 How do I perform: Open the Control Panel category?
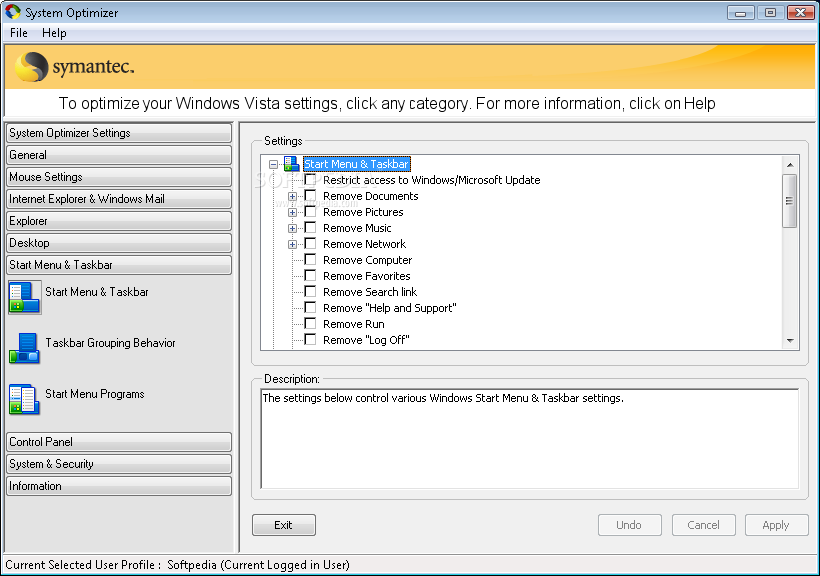coord(119,442)
